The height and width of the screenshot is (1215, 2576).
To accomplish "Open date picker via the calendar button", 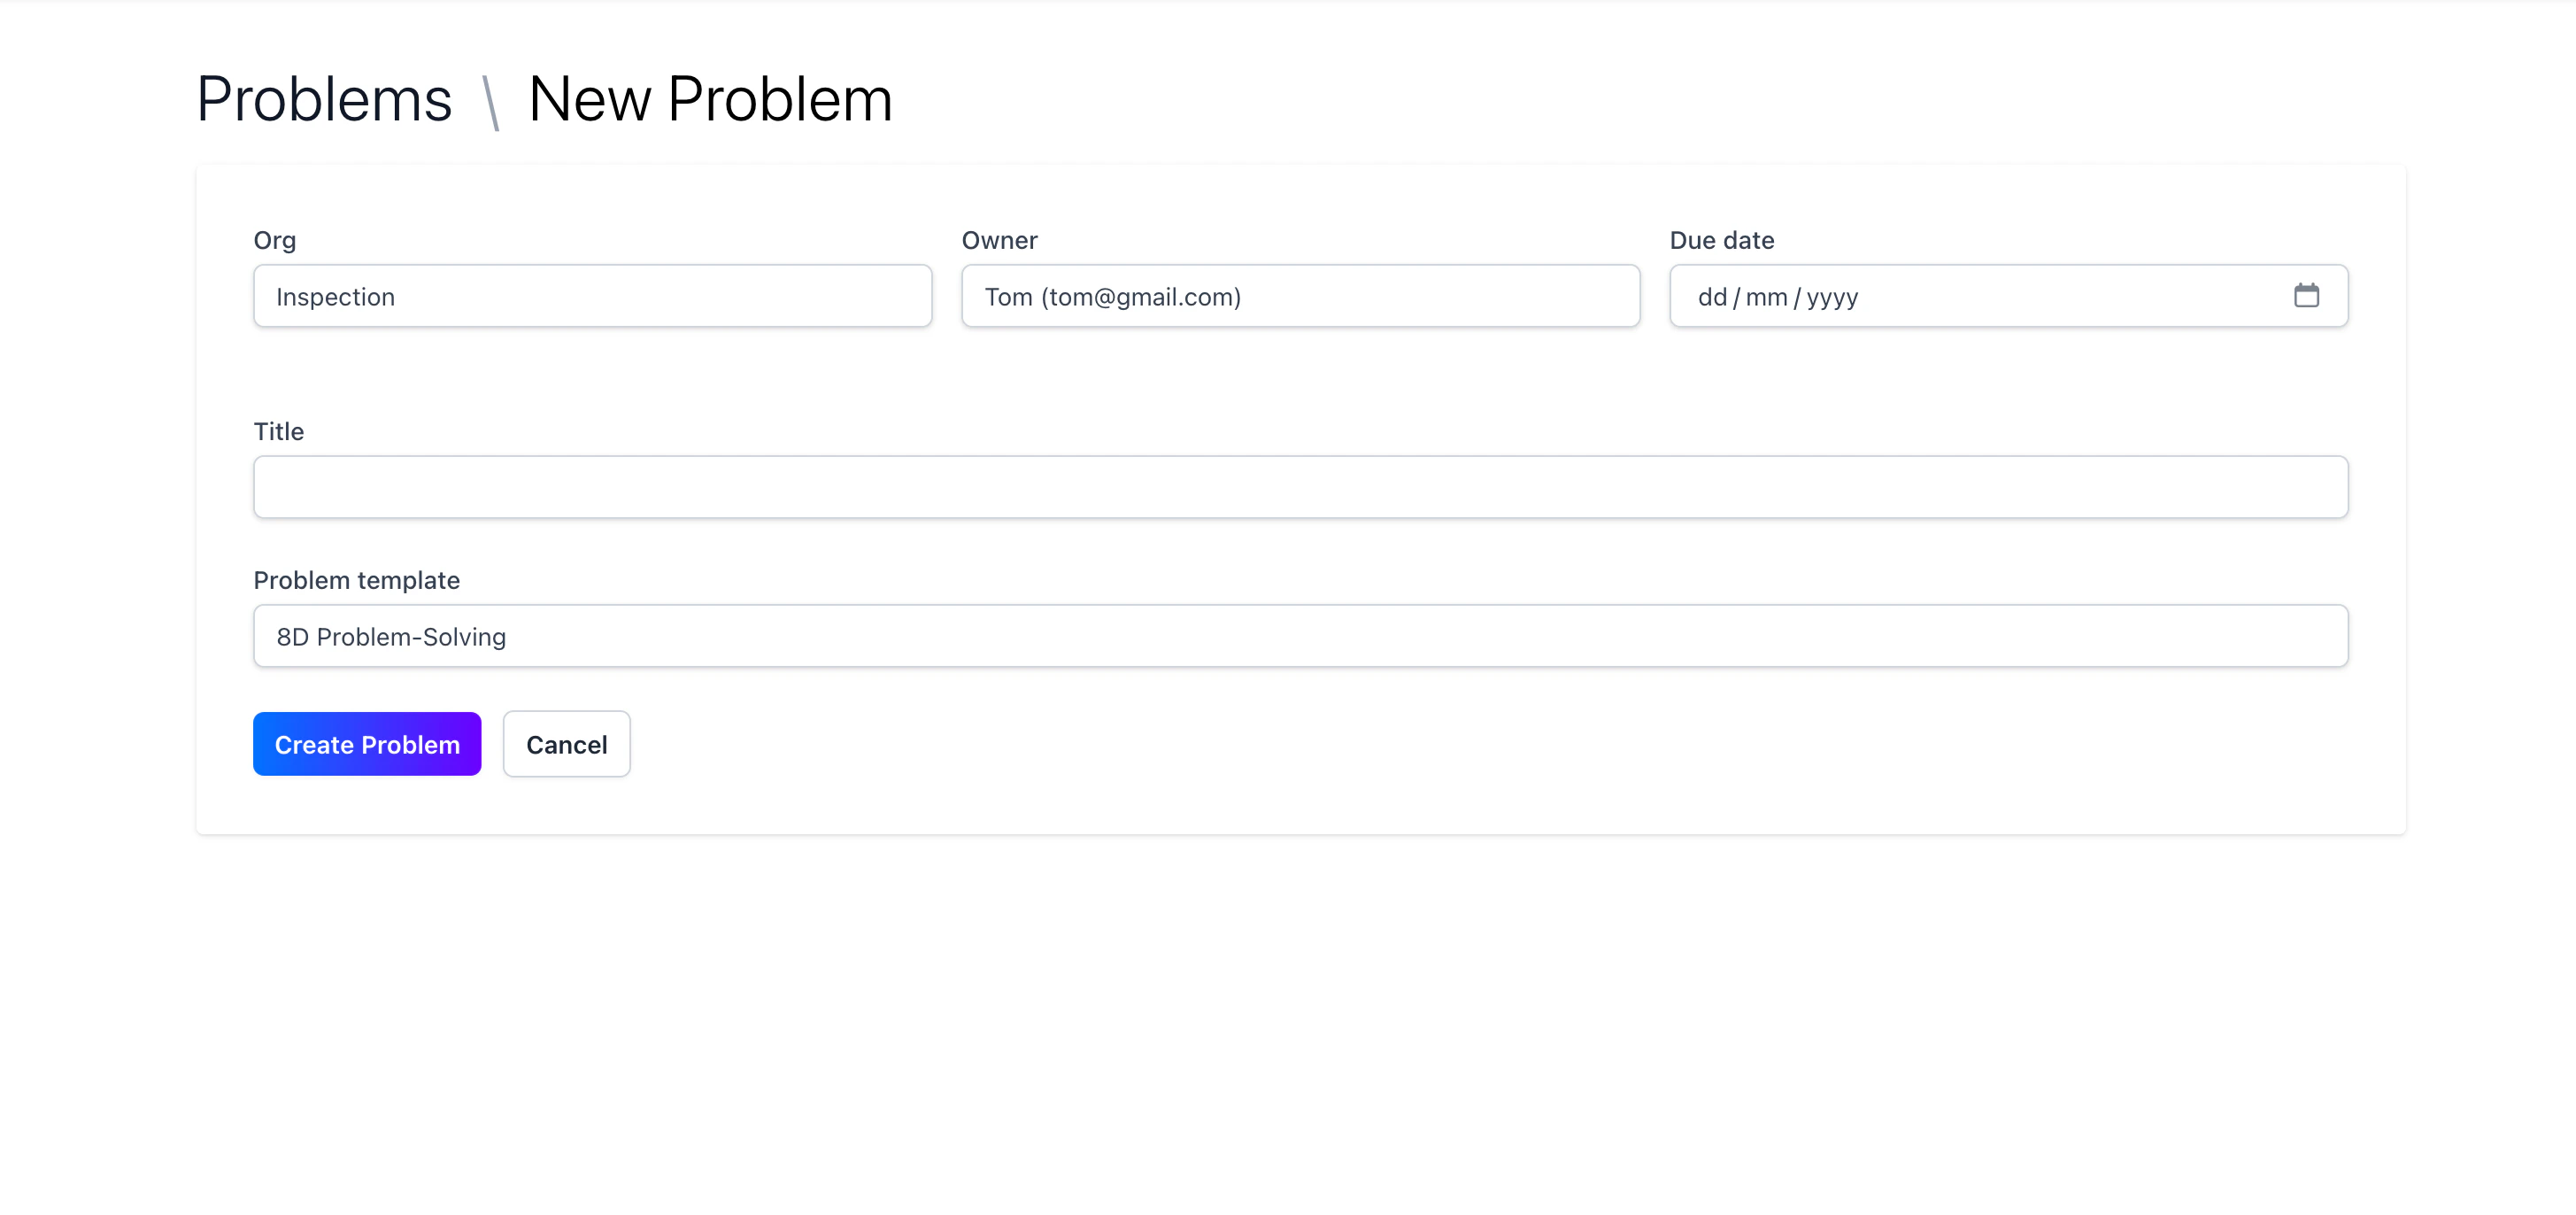I will (2307, 295).
